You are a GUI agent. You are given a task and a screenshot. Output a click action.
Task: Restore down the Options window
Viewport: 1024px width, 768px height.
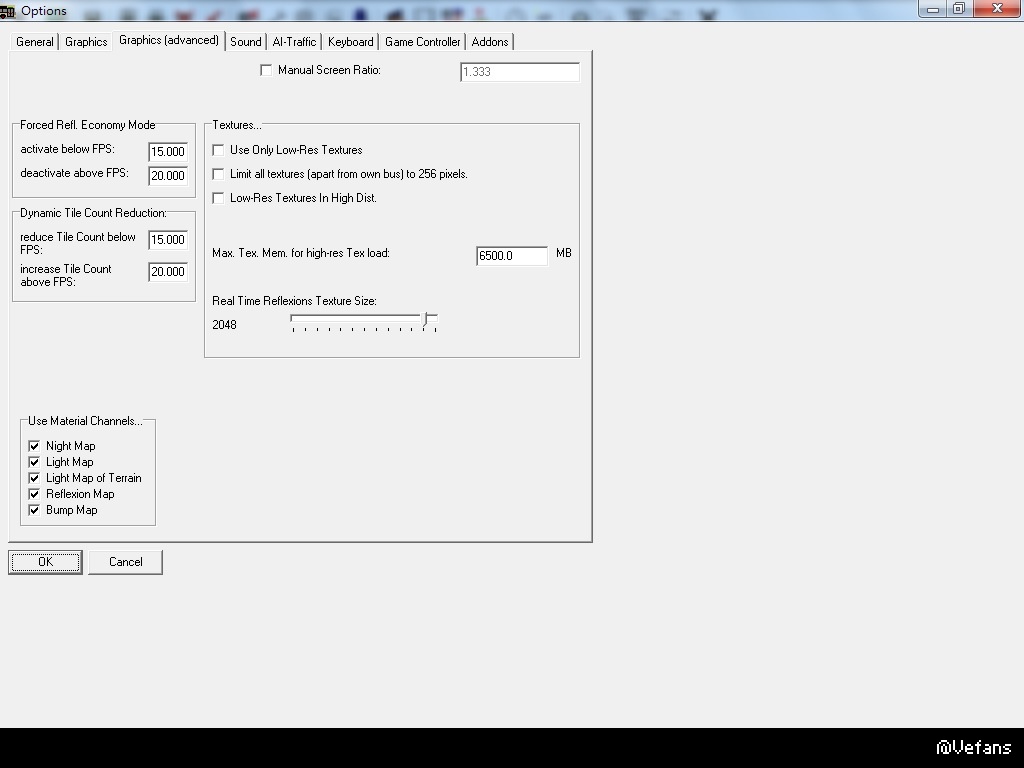pos(959,9)
